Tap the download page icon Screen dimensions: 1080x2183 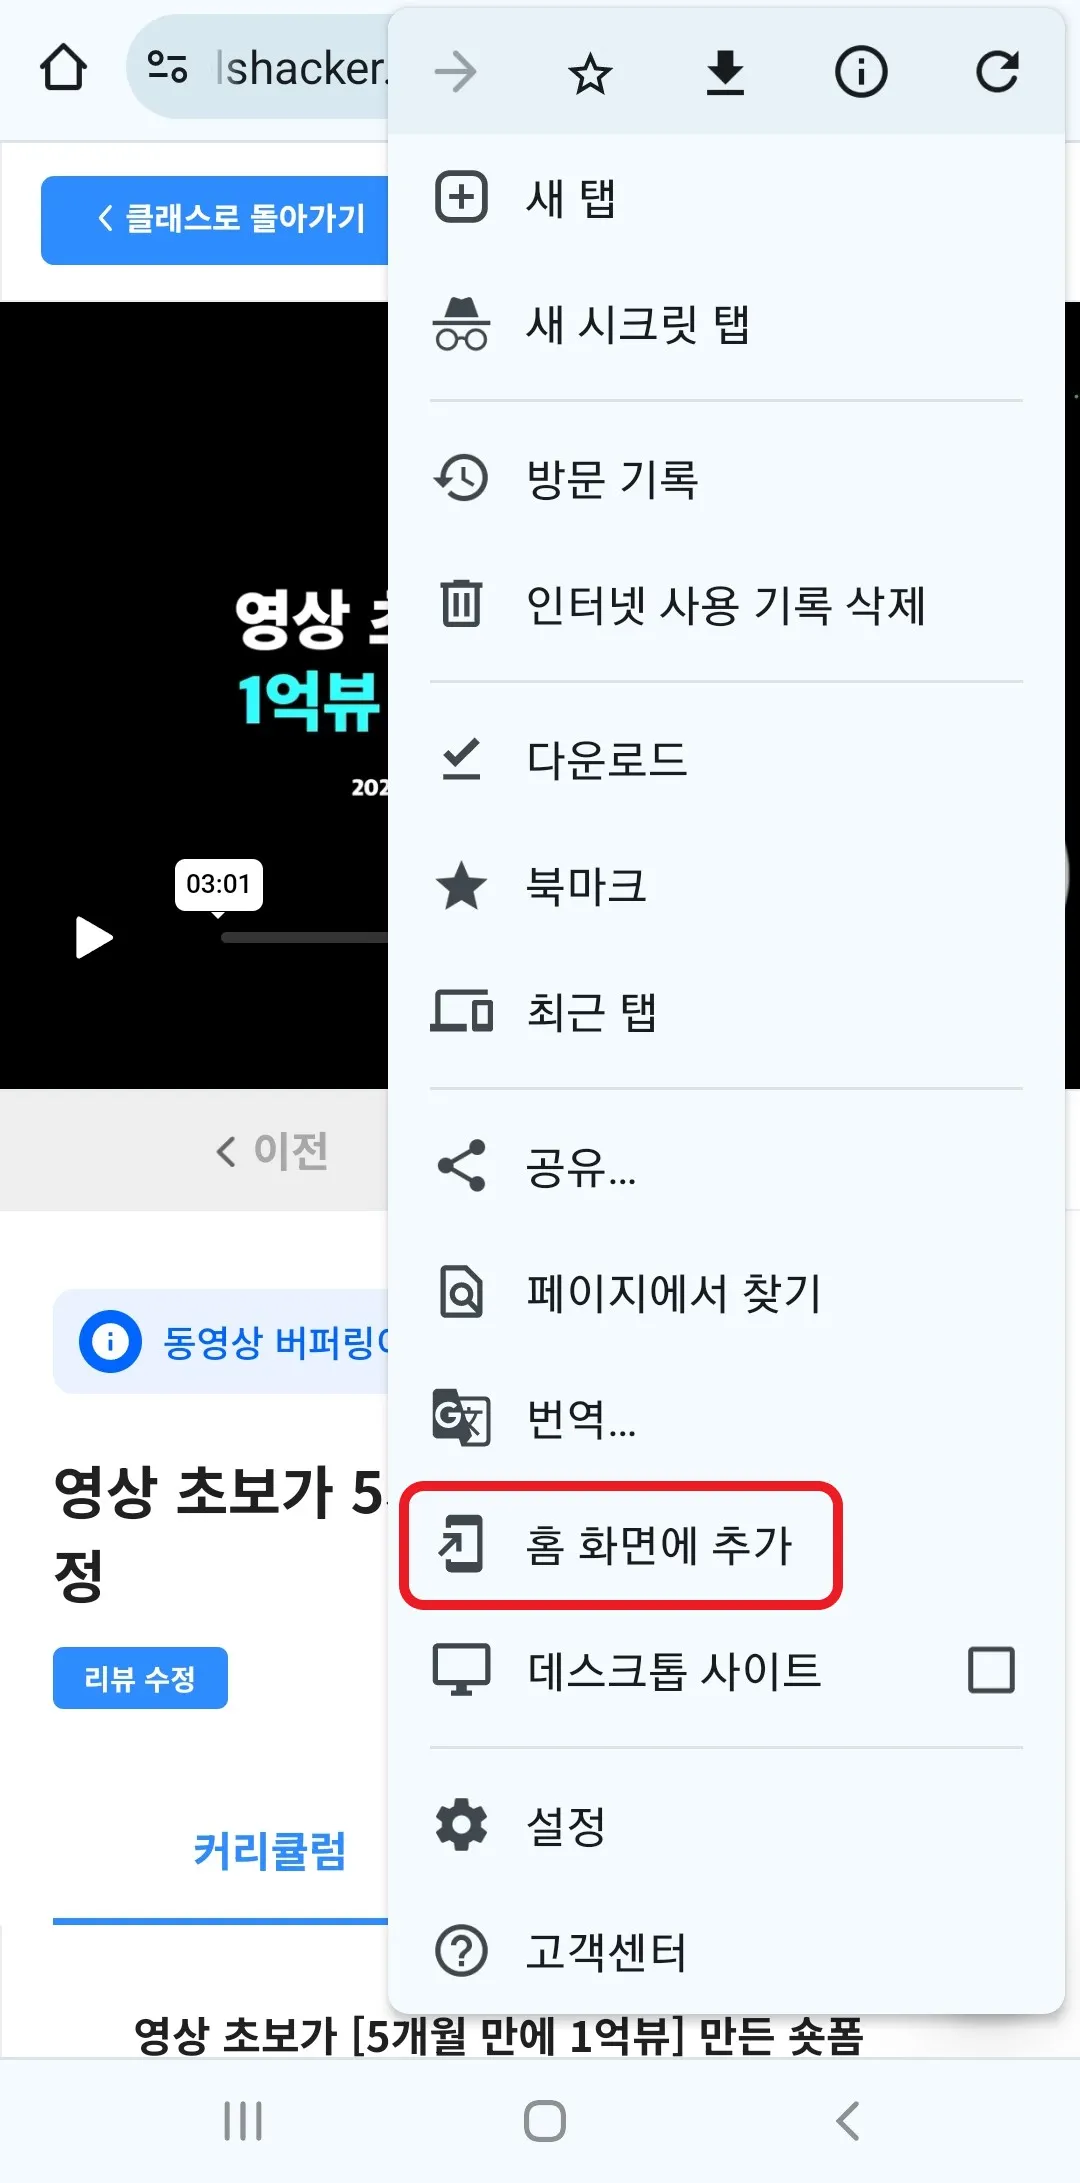pos(725,72)
